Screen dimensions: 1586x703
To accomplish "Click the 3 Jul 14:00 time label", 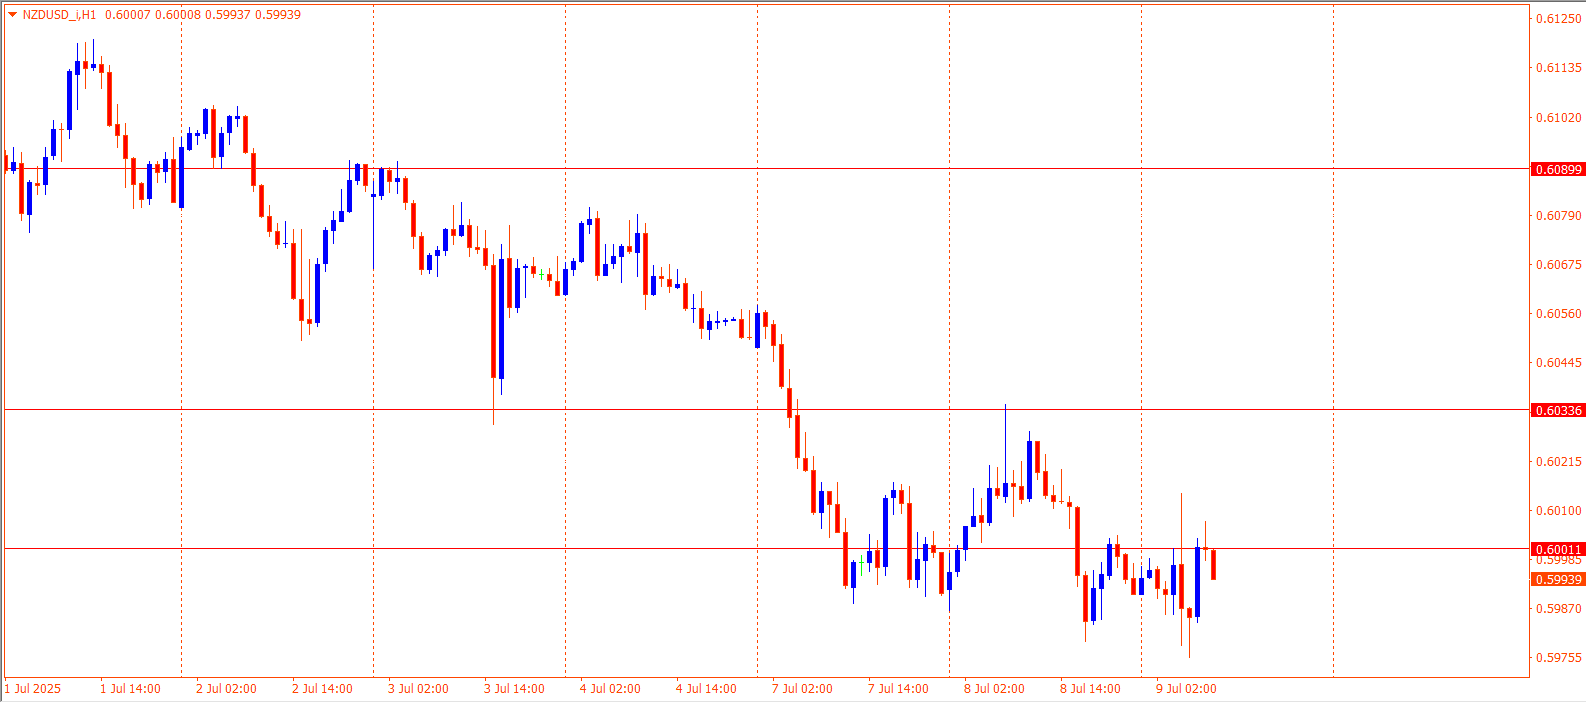I will coord(514,689).
